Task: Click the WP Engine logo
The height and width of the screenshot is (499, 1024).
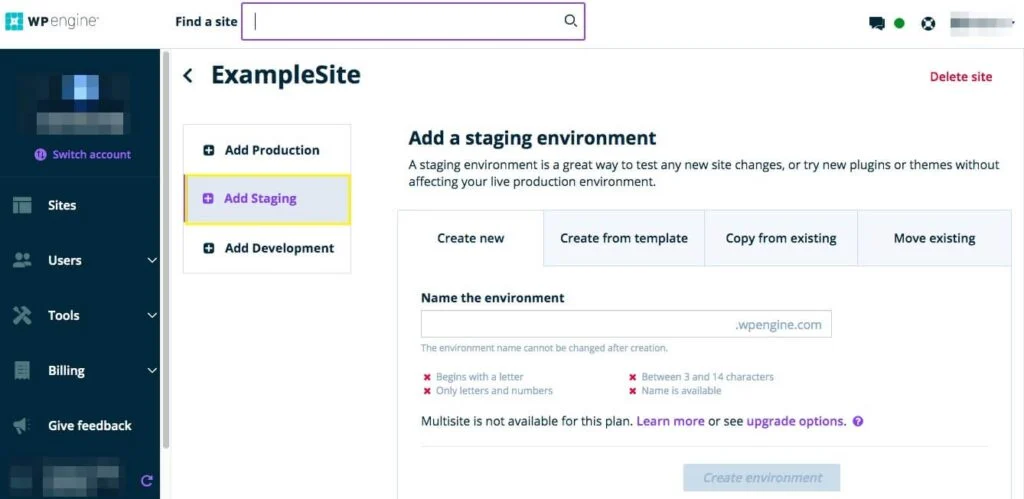Action: [x=52, y=21]
